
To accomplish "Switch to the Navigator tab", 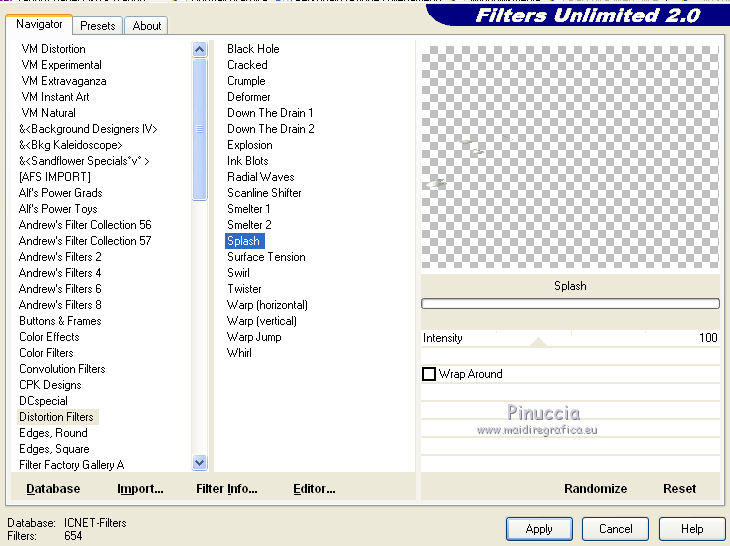I will pos(39,24).
